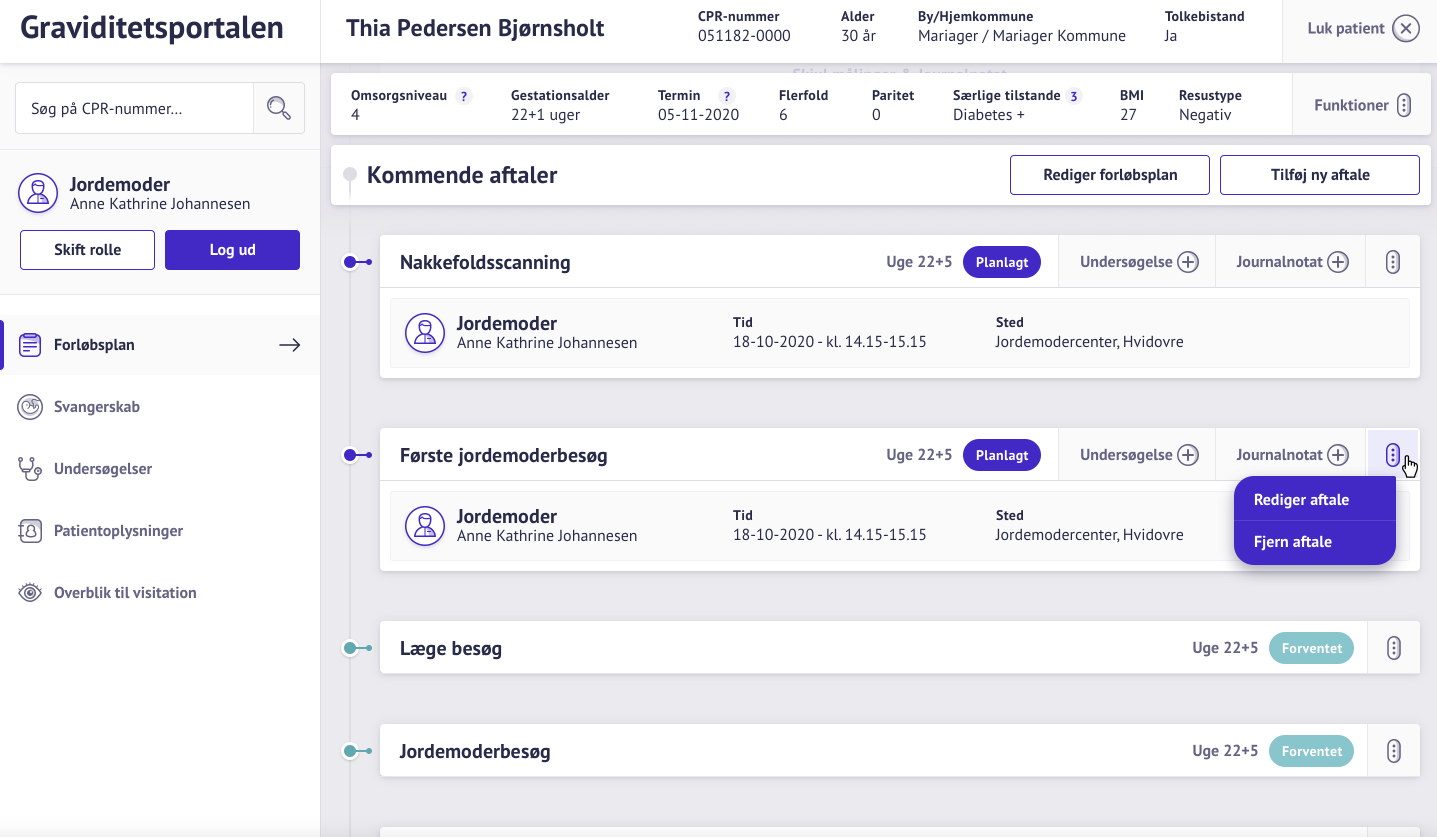Click the Tilføj ny aftale button

tap(1319, 175)
